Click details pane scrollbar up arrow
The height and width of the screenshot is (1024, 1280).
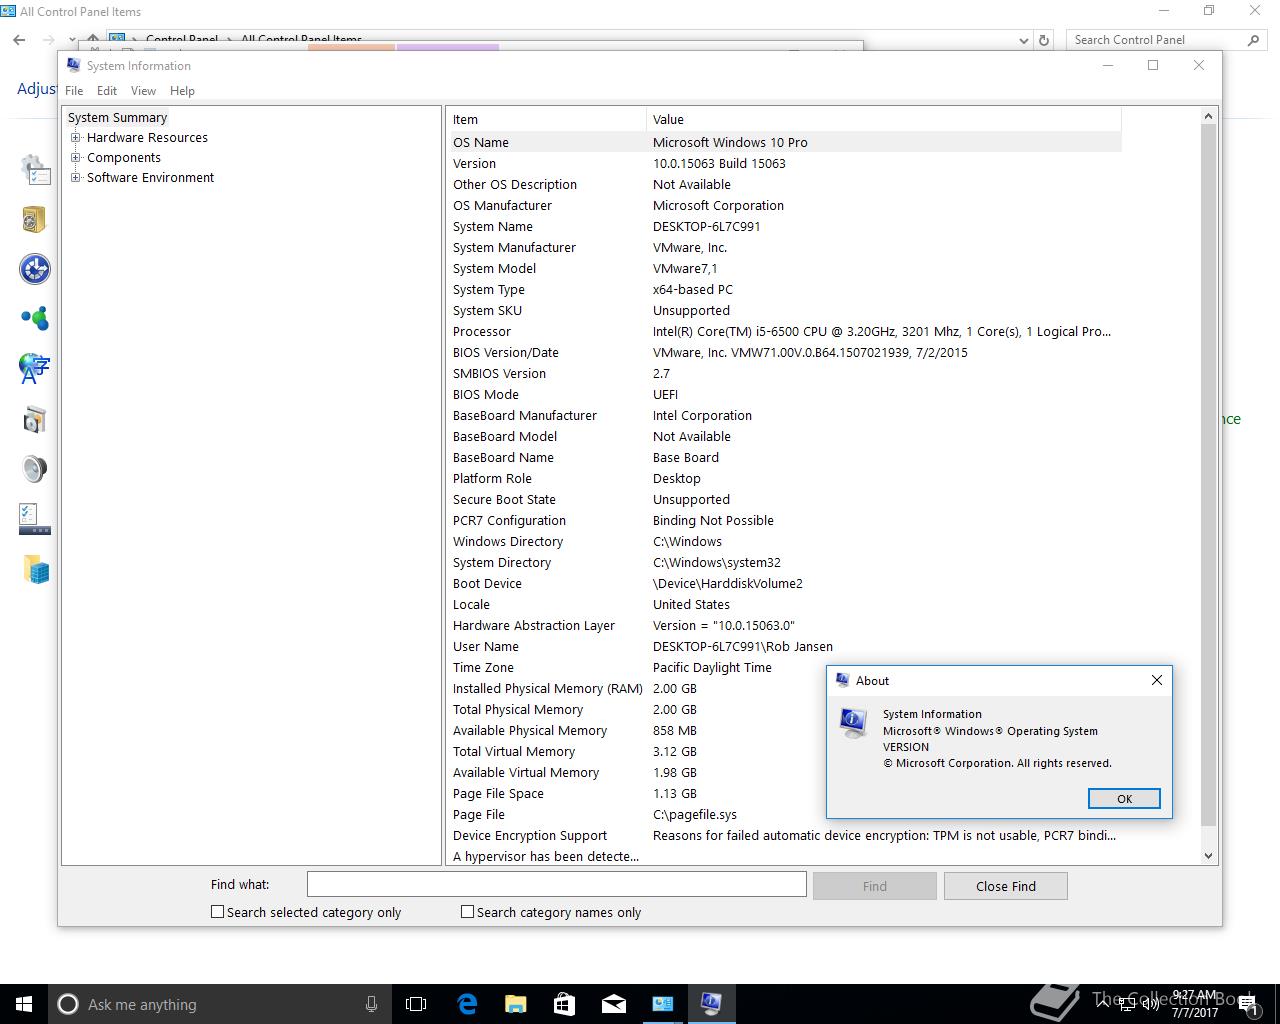click(x=1208, y=117)
